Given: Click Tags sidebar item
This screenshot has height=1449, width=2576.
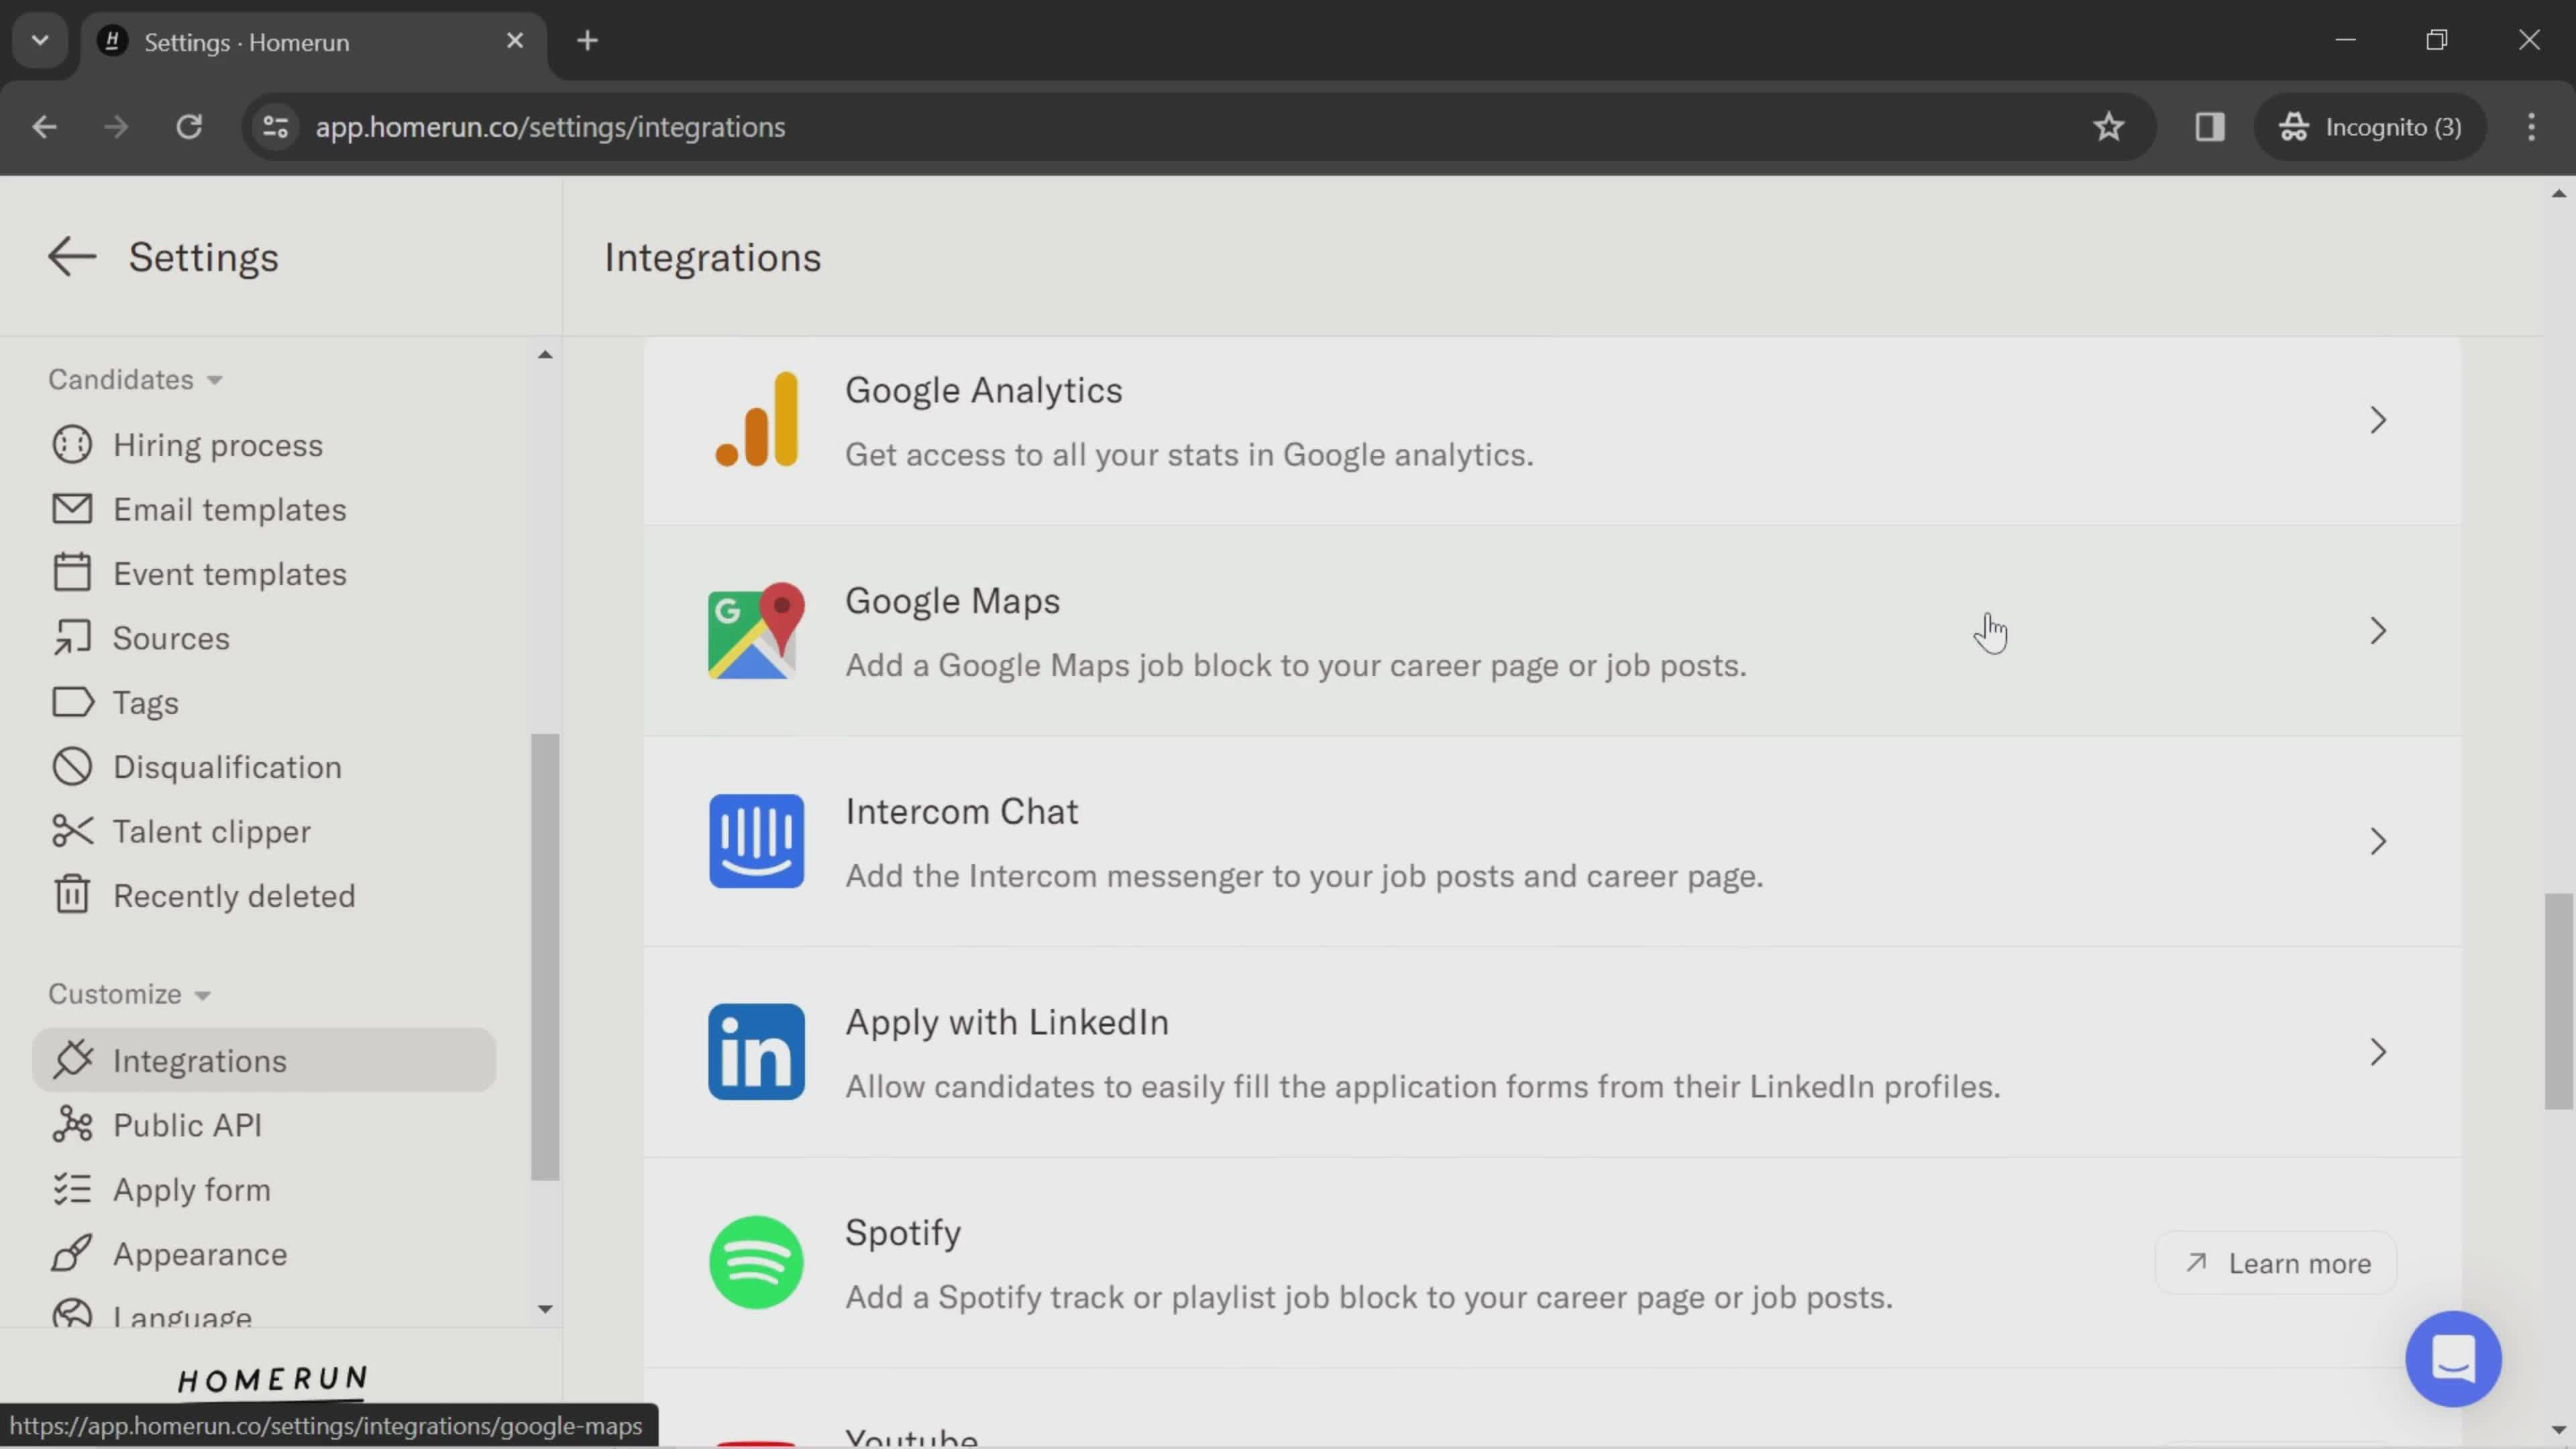Looking at the screenshot, I should click(145, 702).
